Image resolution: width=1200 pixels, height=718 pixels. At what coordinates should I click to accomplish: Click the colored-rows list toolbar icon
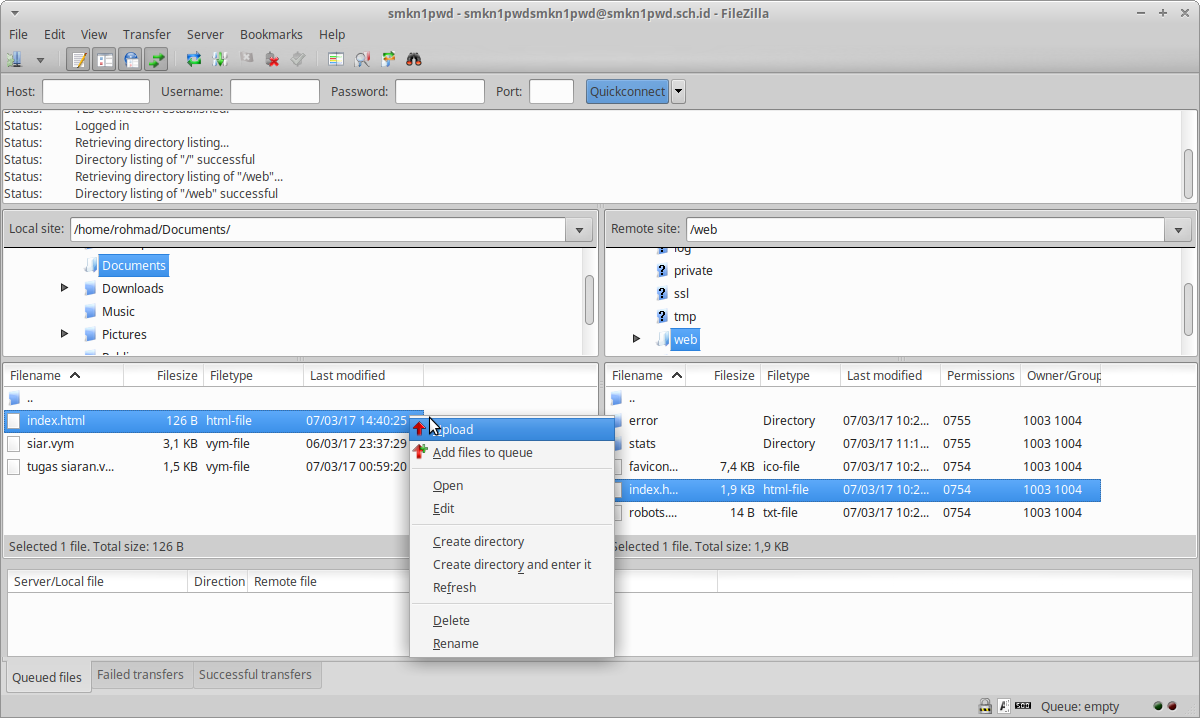tap(336, 60)
